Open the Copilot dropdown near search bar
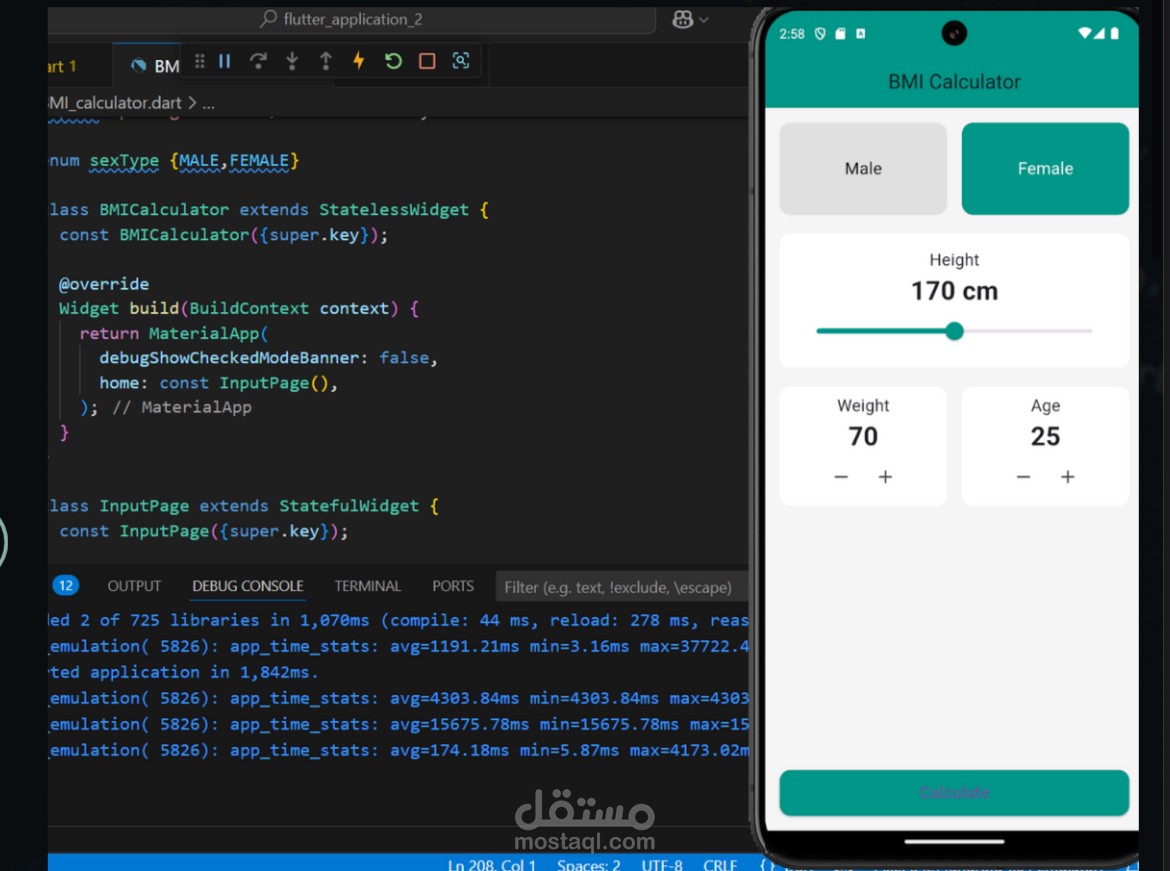1170x871 pixels. (690, 19)
